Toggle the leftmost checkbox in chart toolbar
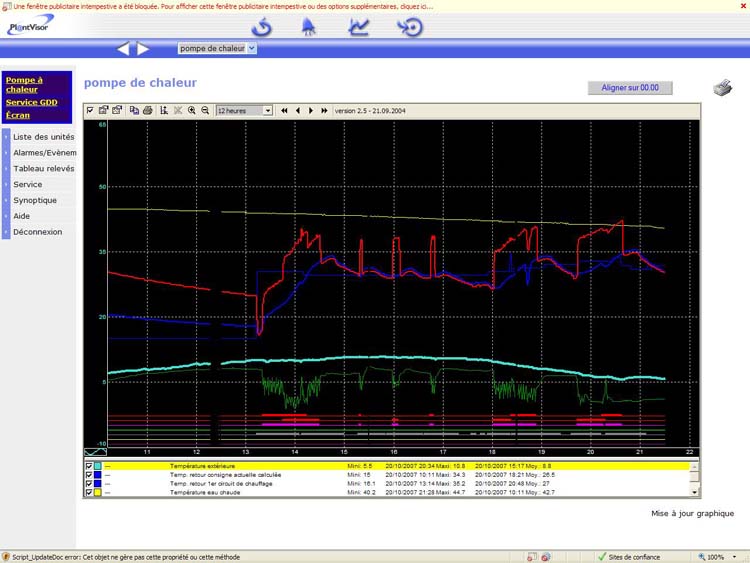The height and width of the screenshot is (563, 750). coord(90,110)
